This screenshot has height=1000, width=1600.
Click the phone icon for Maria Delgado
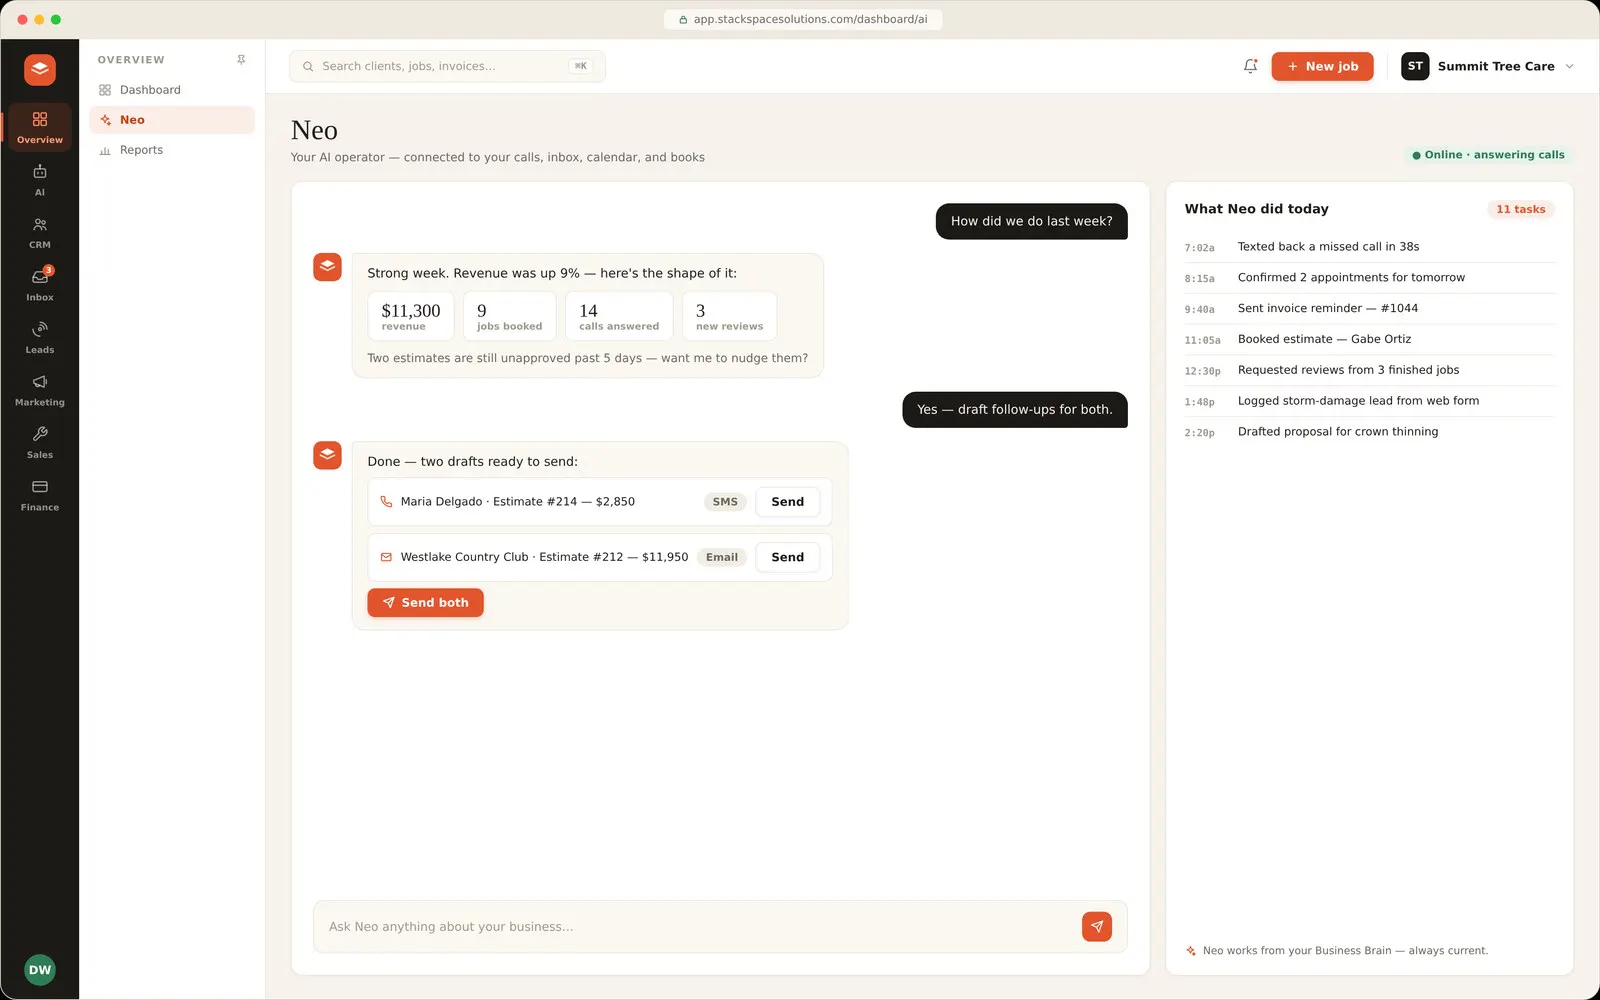click(x=386, y=502)
